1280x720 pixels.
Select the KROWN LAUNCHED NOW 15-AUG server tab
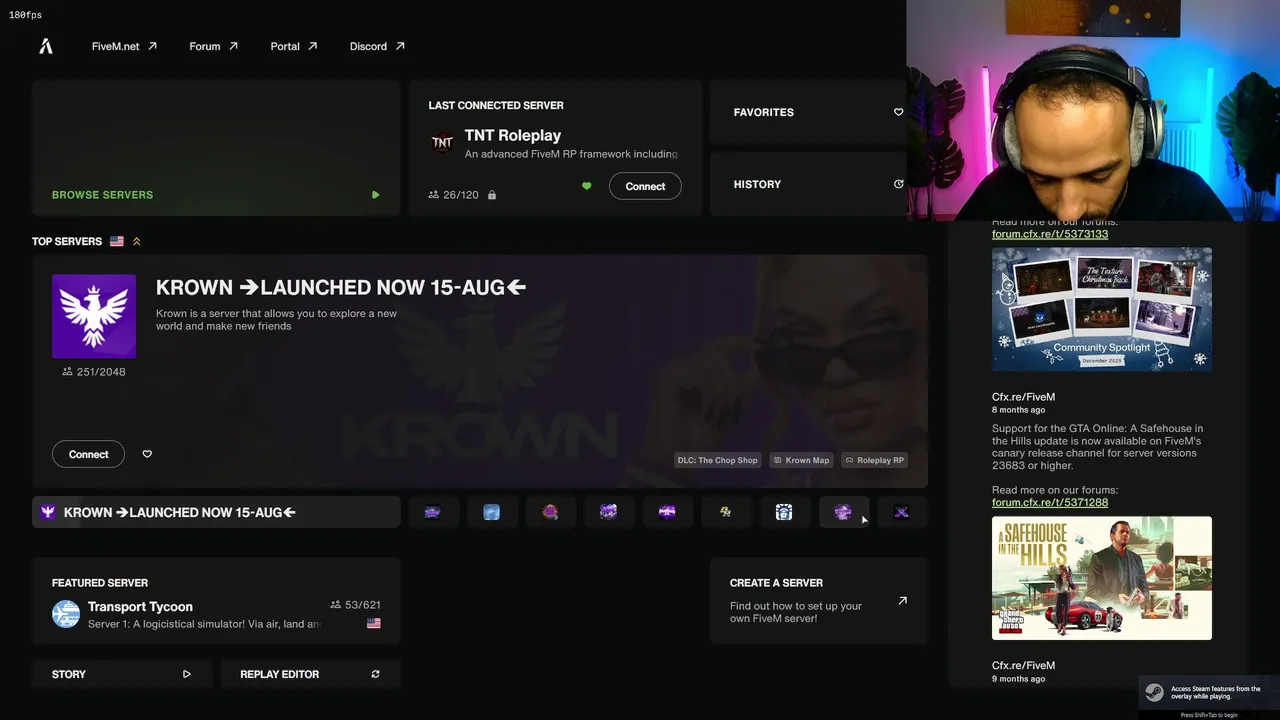[216, 512]
